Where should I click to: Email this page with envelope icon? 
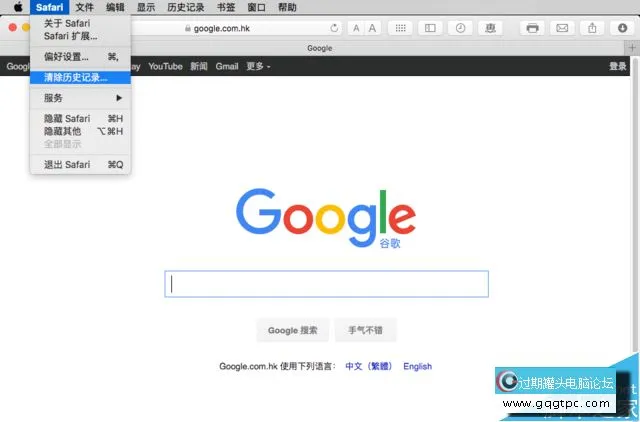(x=562, y=28)
